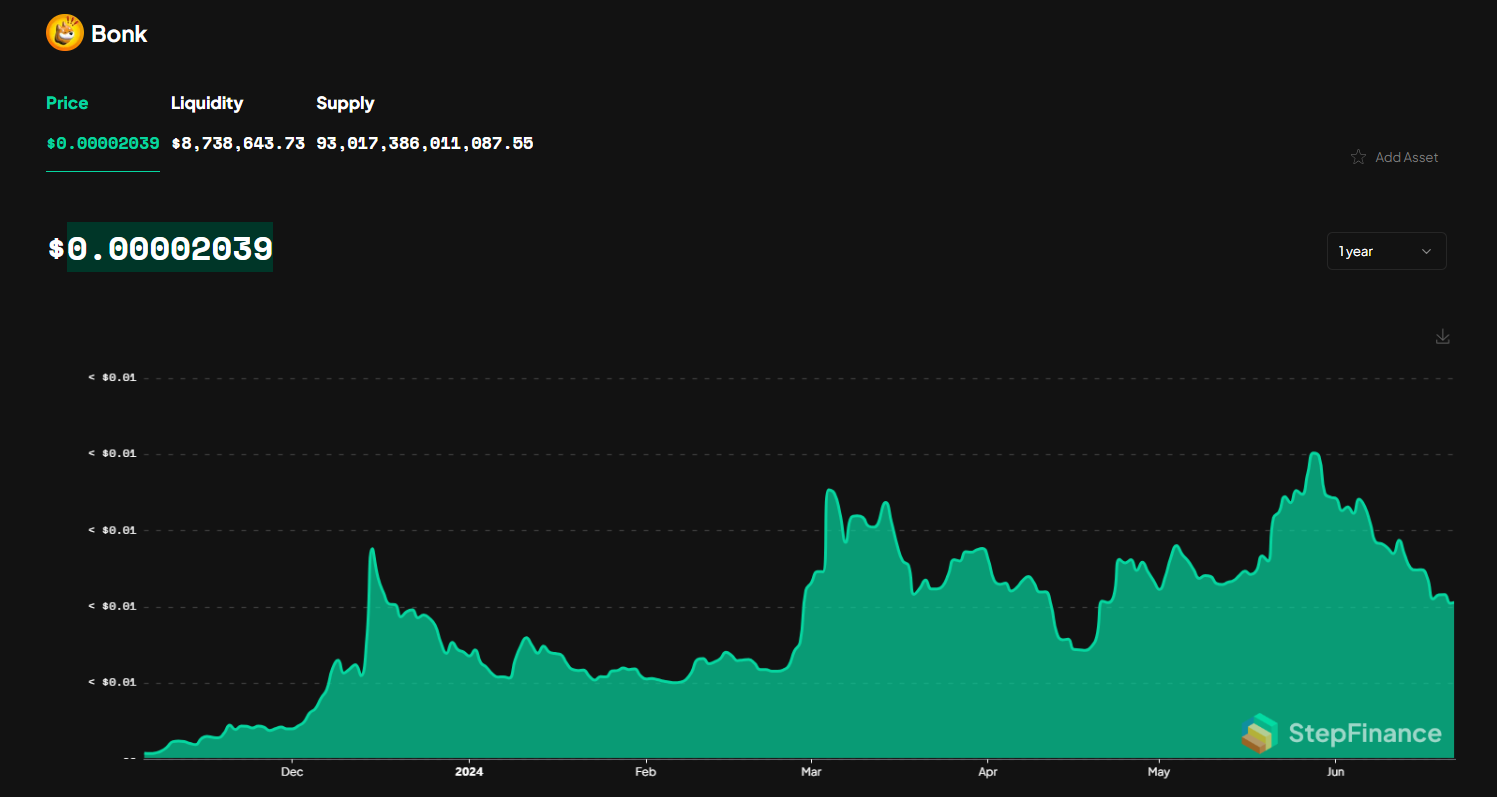Switch to the Liquidity tab

(x=207, y=103)
